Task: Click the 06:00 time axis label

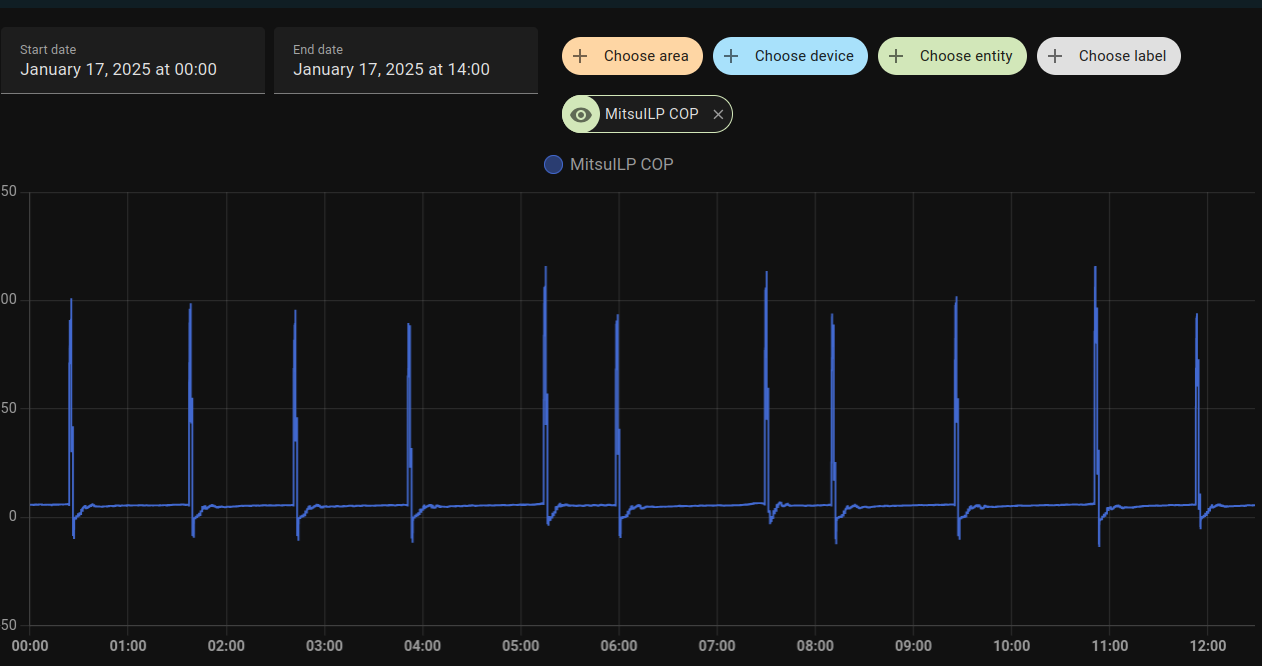Action: pyautogui.click(x=619, y=646)
